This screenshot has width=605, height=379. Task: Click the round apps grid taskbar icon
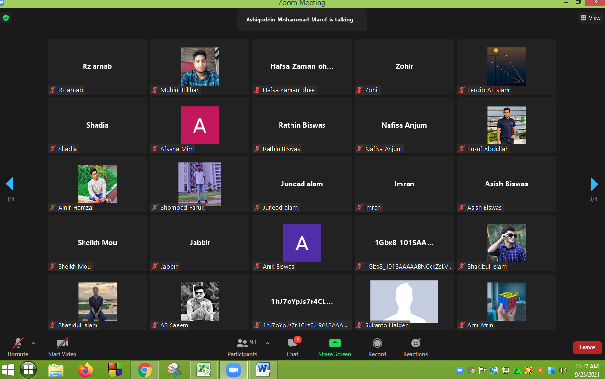pyautogui.click(x=28, y=370)
